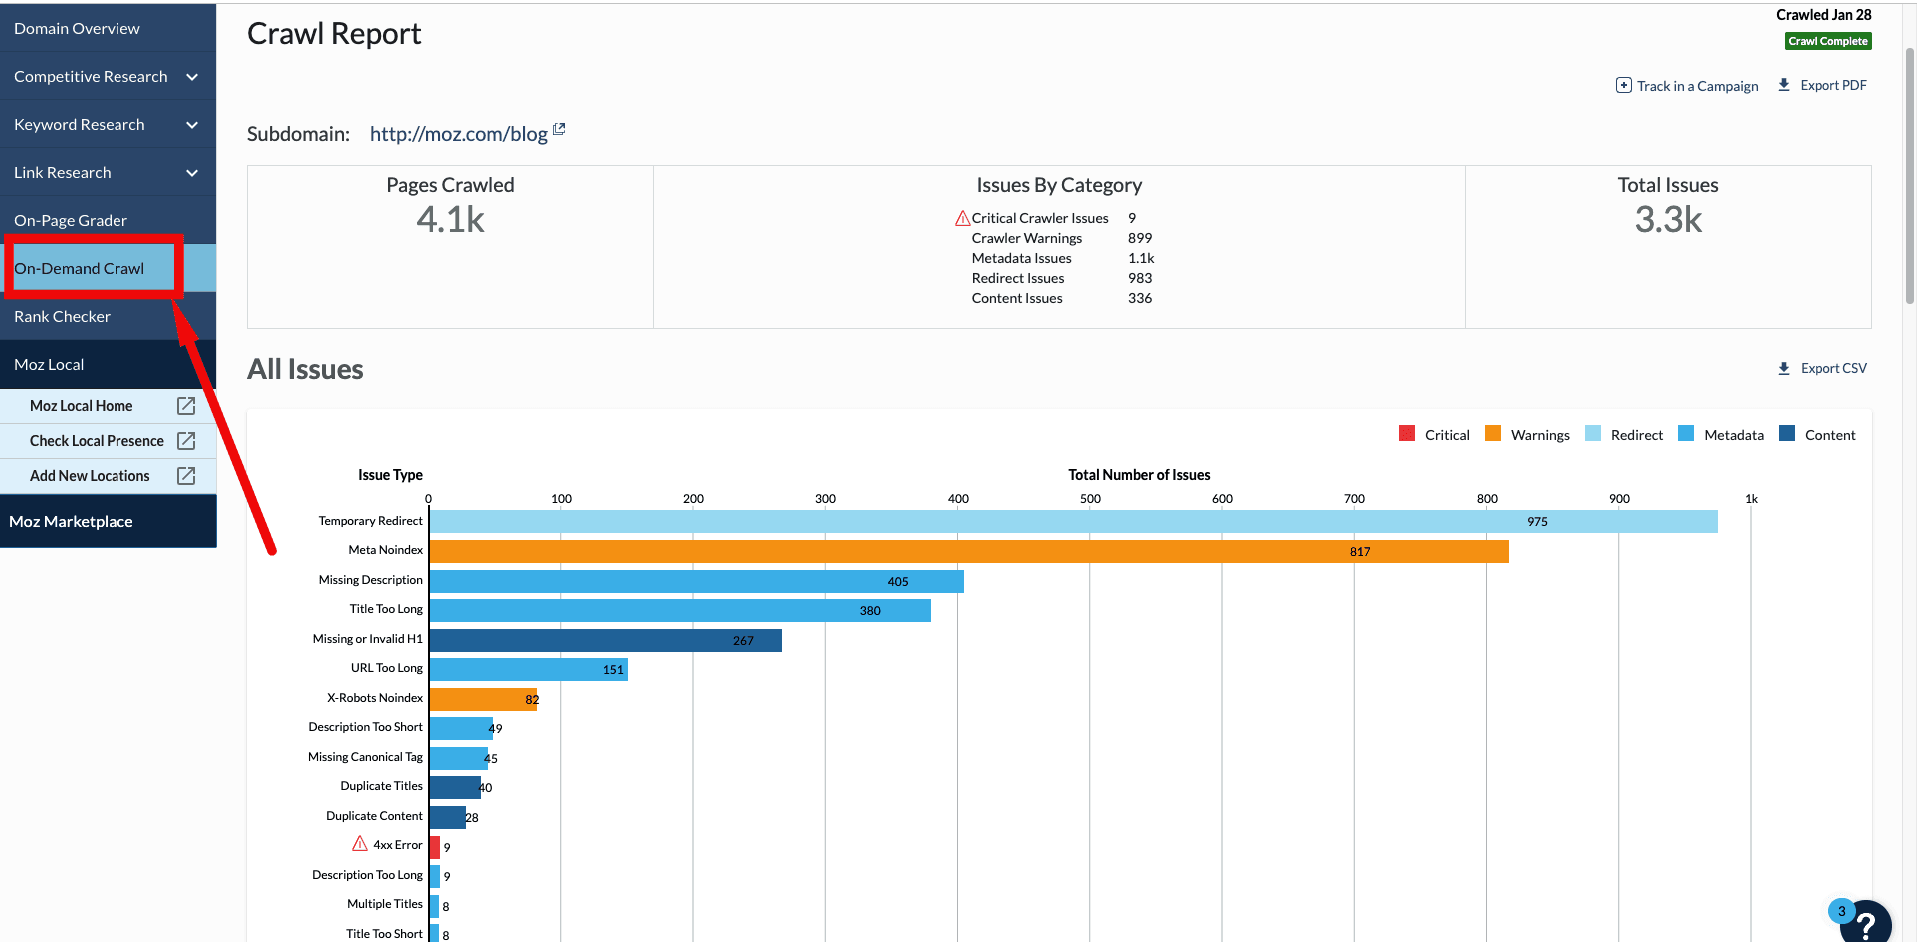Click the Temporary Redirect bar in chart
The width and height of the screenshot is (1917, 942).
point(1072,522)
